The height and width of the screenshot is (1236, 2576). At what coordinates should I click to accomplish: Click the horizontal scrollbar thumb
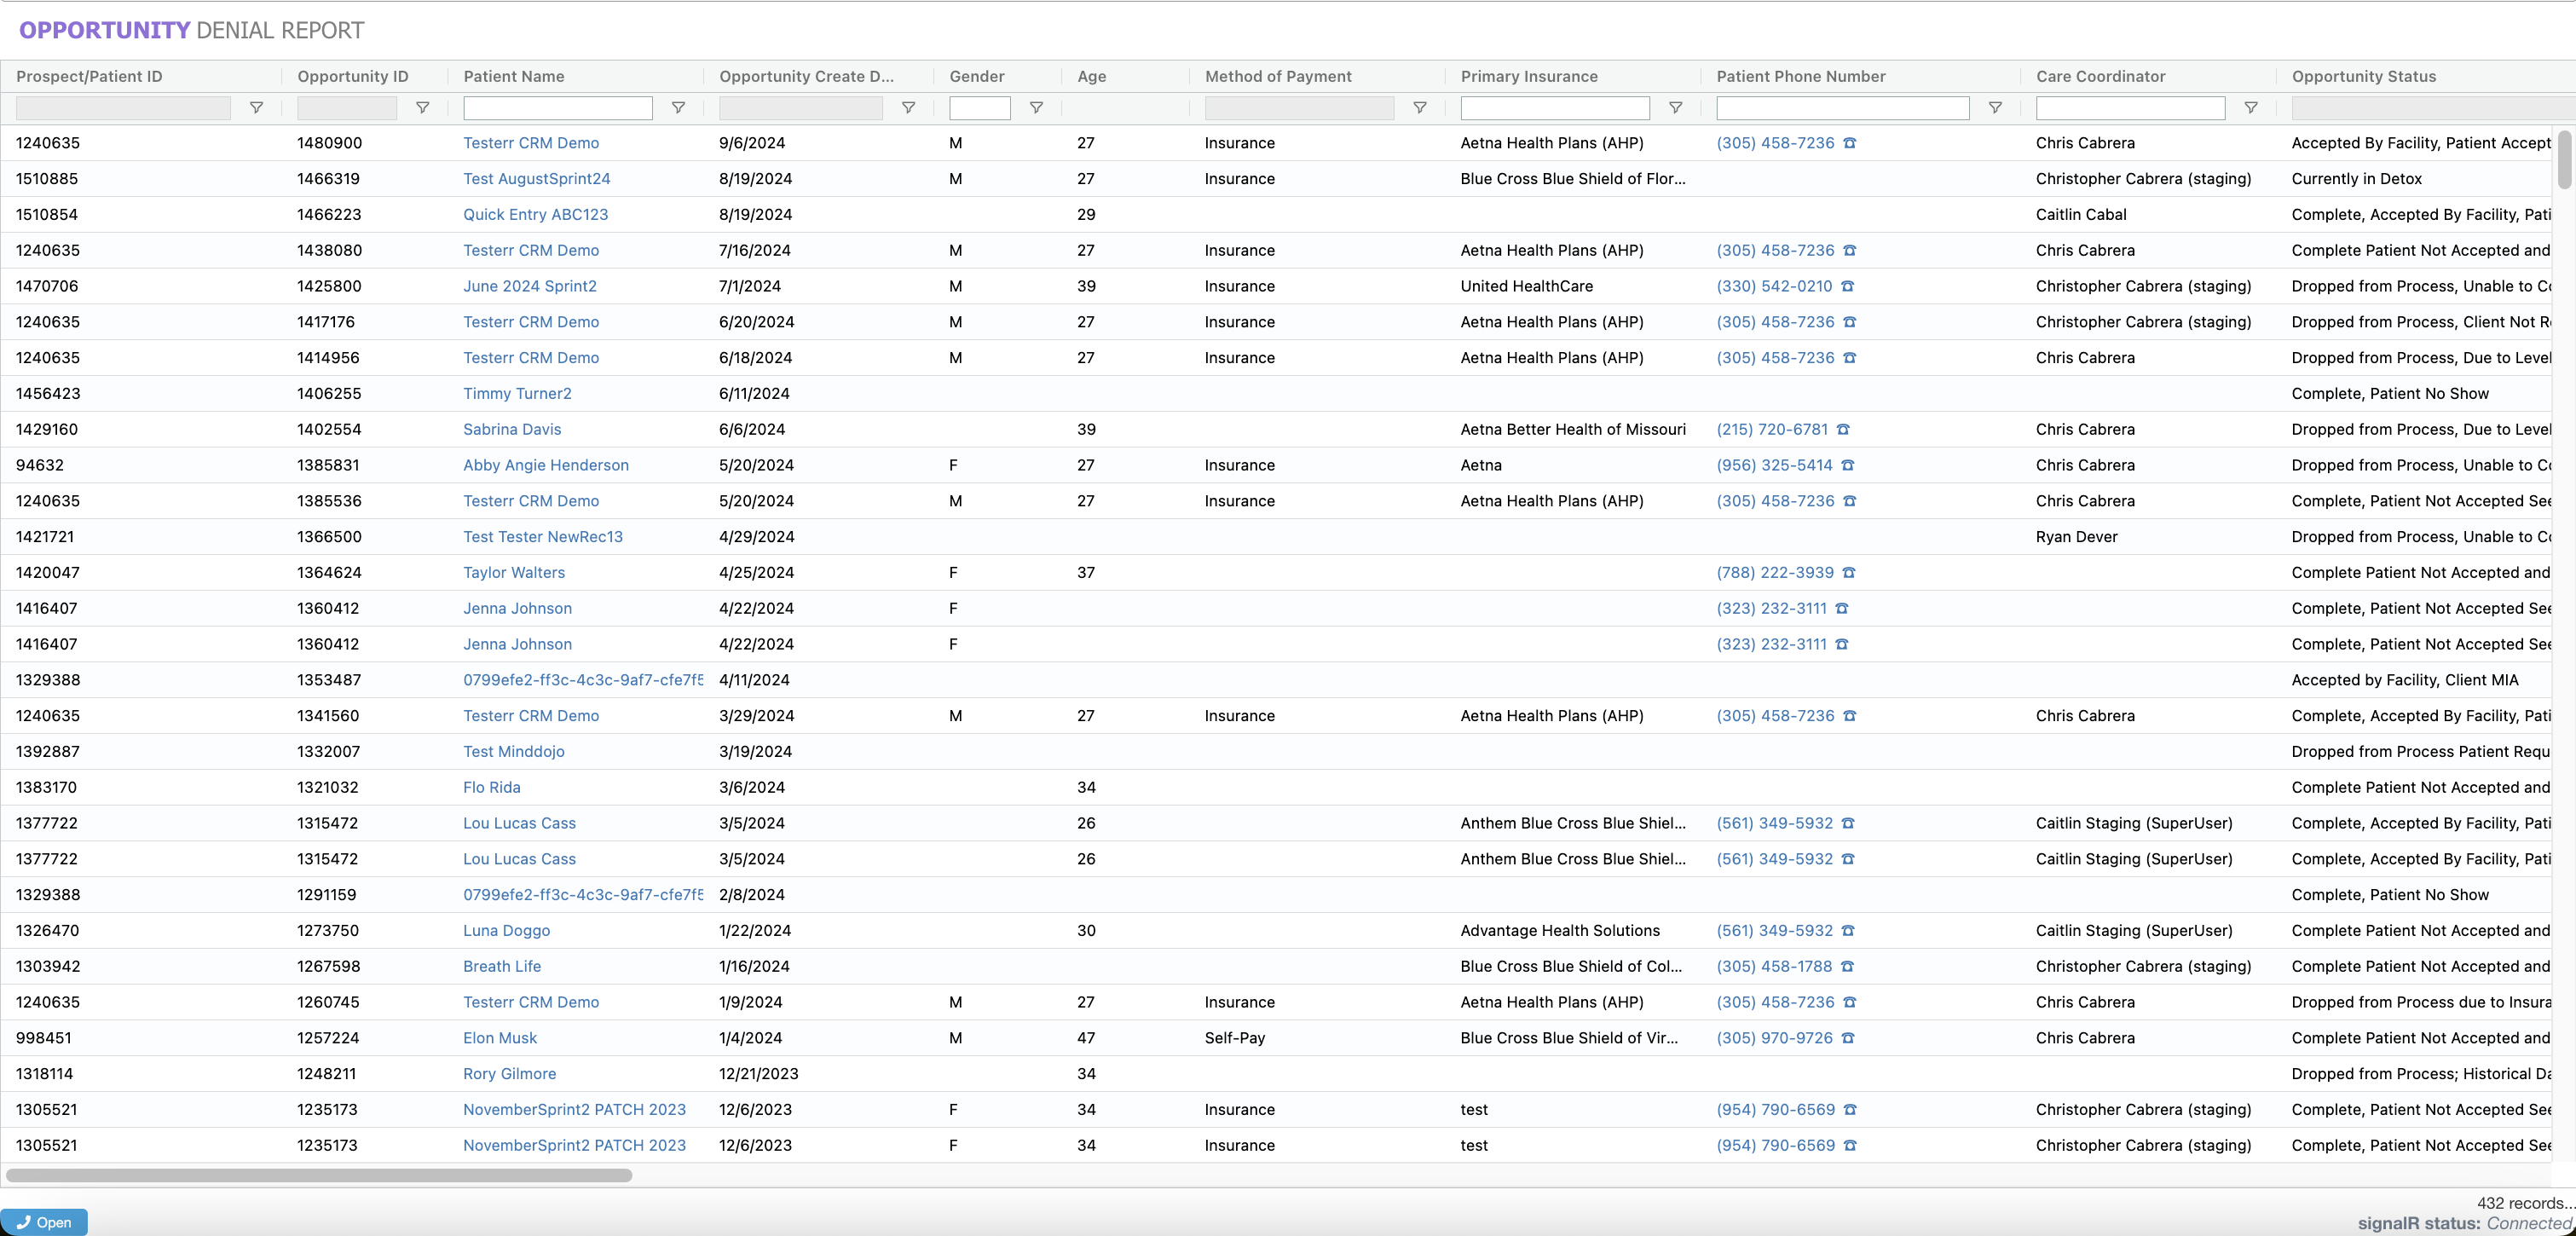(x=318, y=1175)
